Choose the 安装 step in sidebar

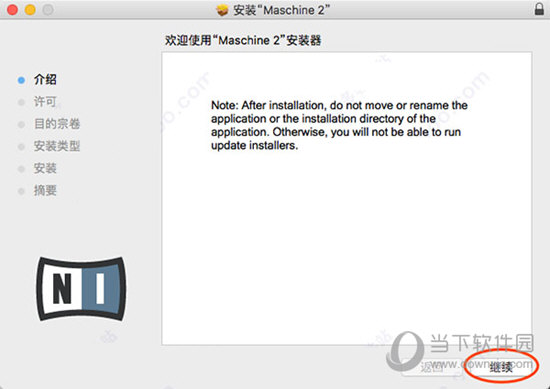45,168
